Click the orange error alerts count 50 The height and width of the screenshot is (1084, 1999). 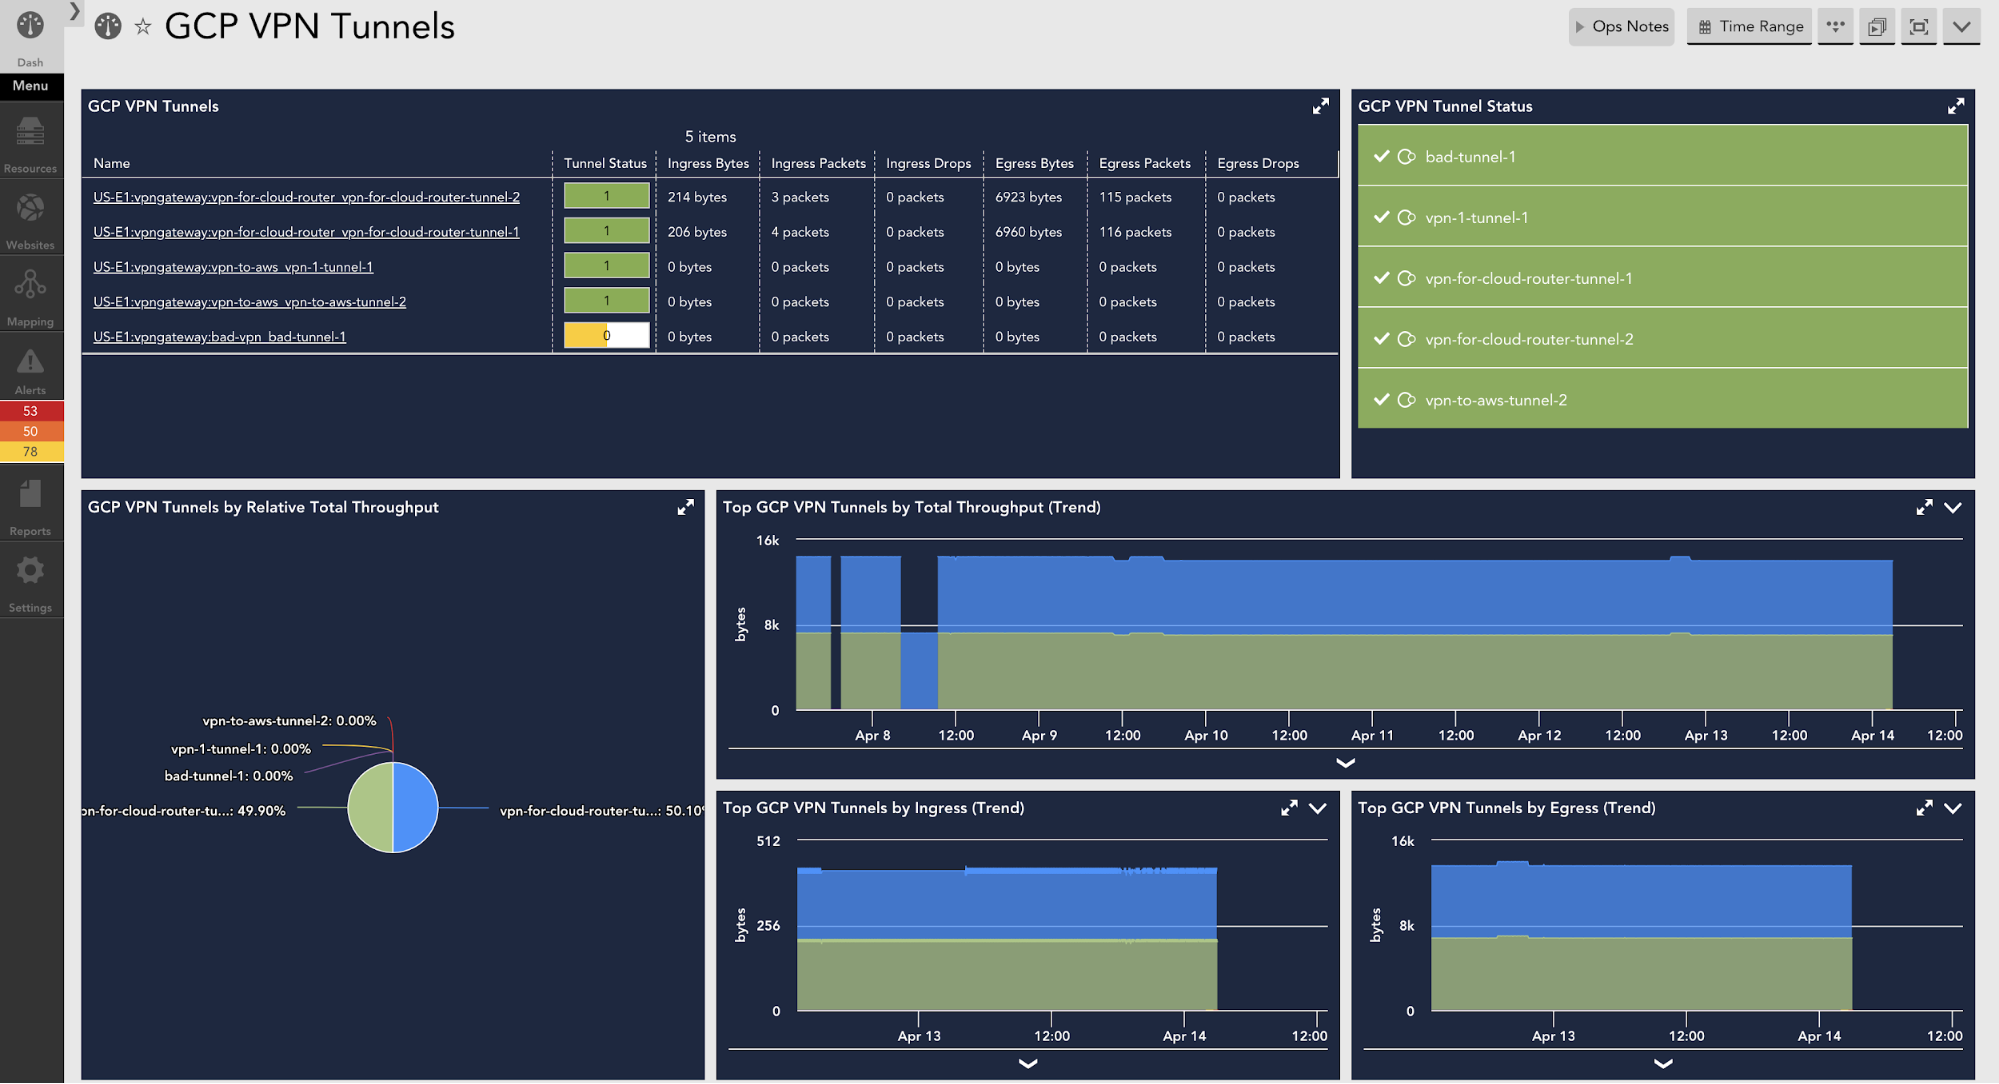31,431
